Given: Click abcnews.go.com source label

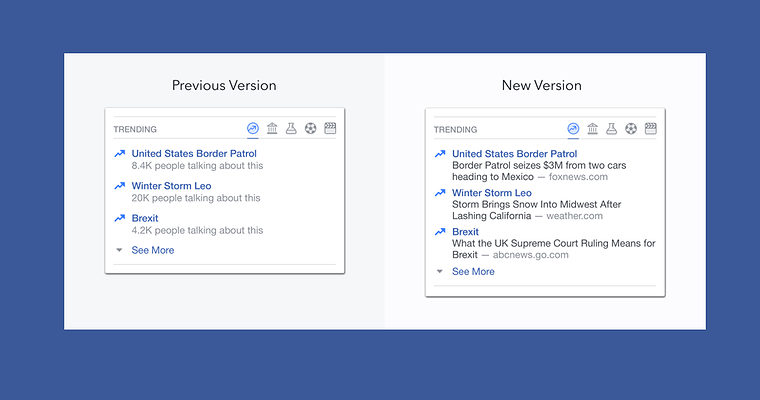Looking at the screenshot, I should pos(531,255).
